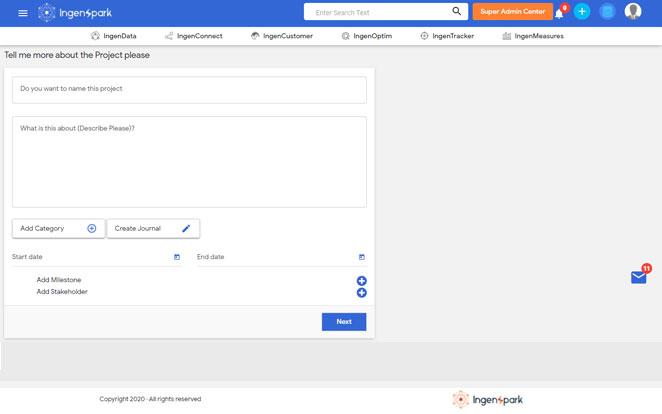Viewport: 662px width, 414px height.
Task: Open the IngenTracker menu
Action: pyautogui.click(x=447, y=36)
